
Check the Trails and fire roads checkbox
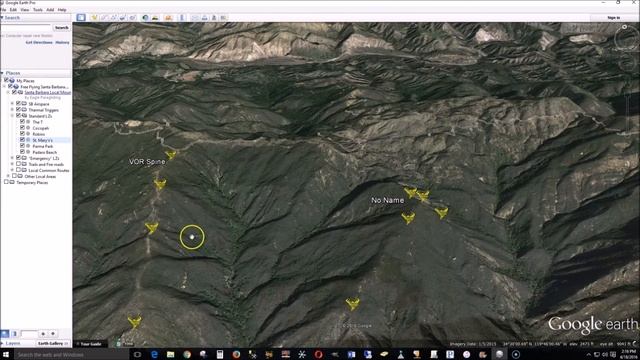click(x=18, y=164)
